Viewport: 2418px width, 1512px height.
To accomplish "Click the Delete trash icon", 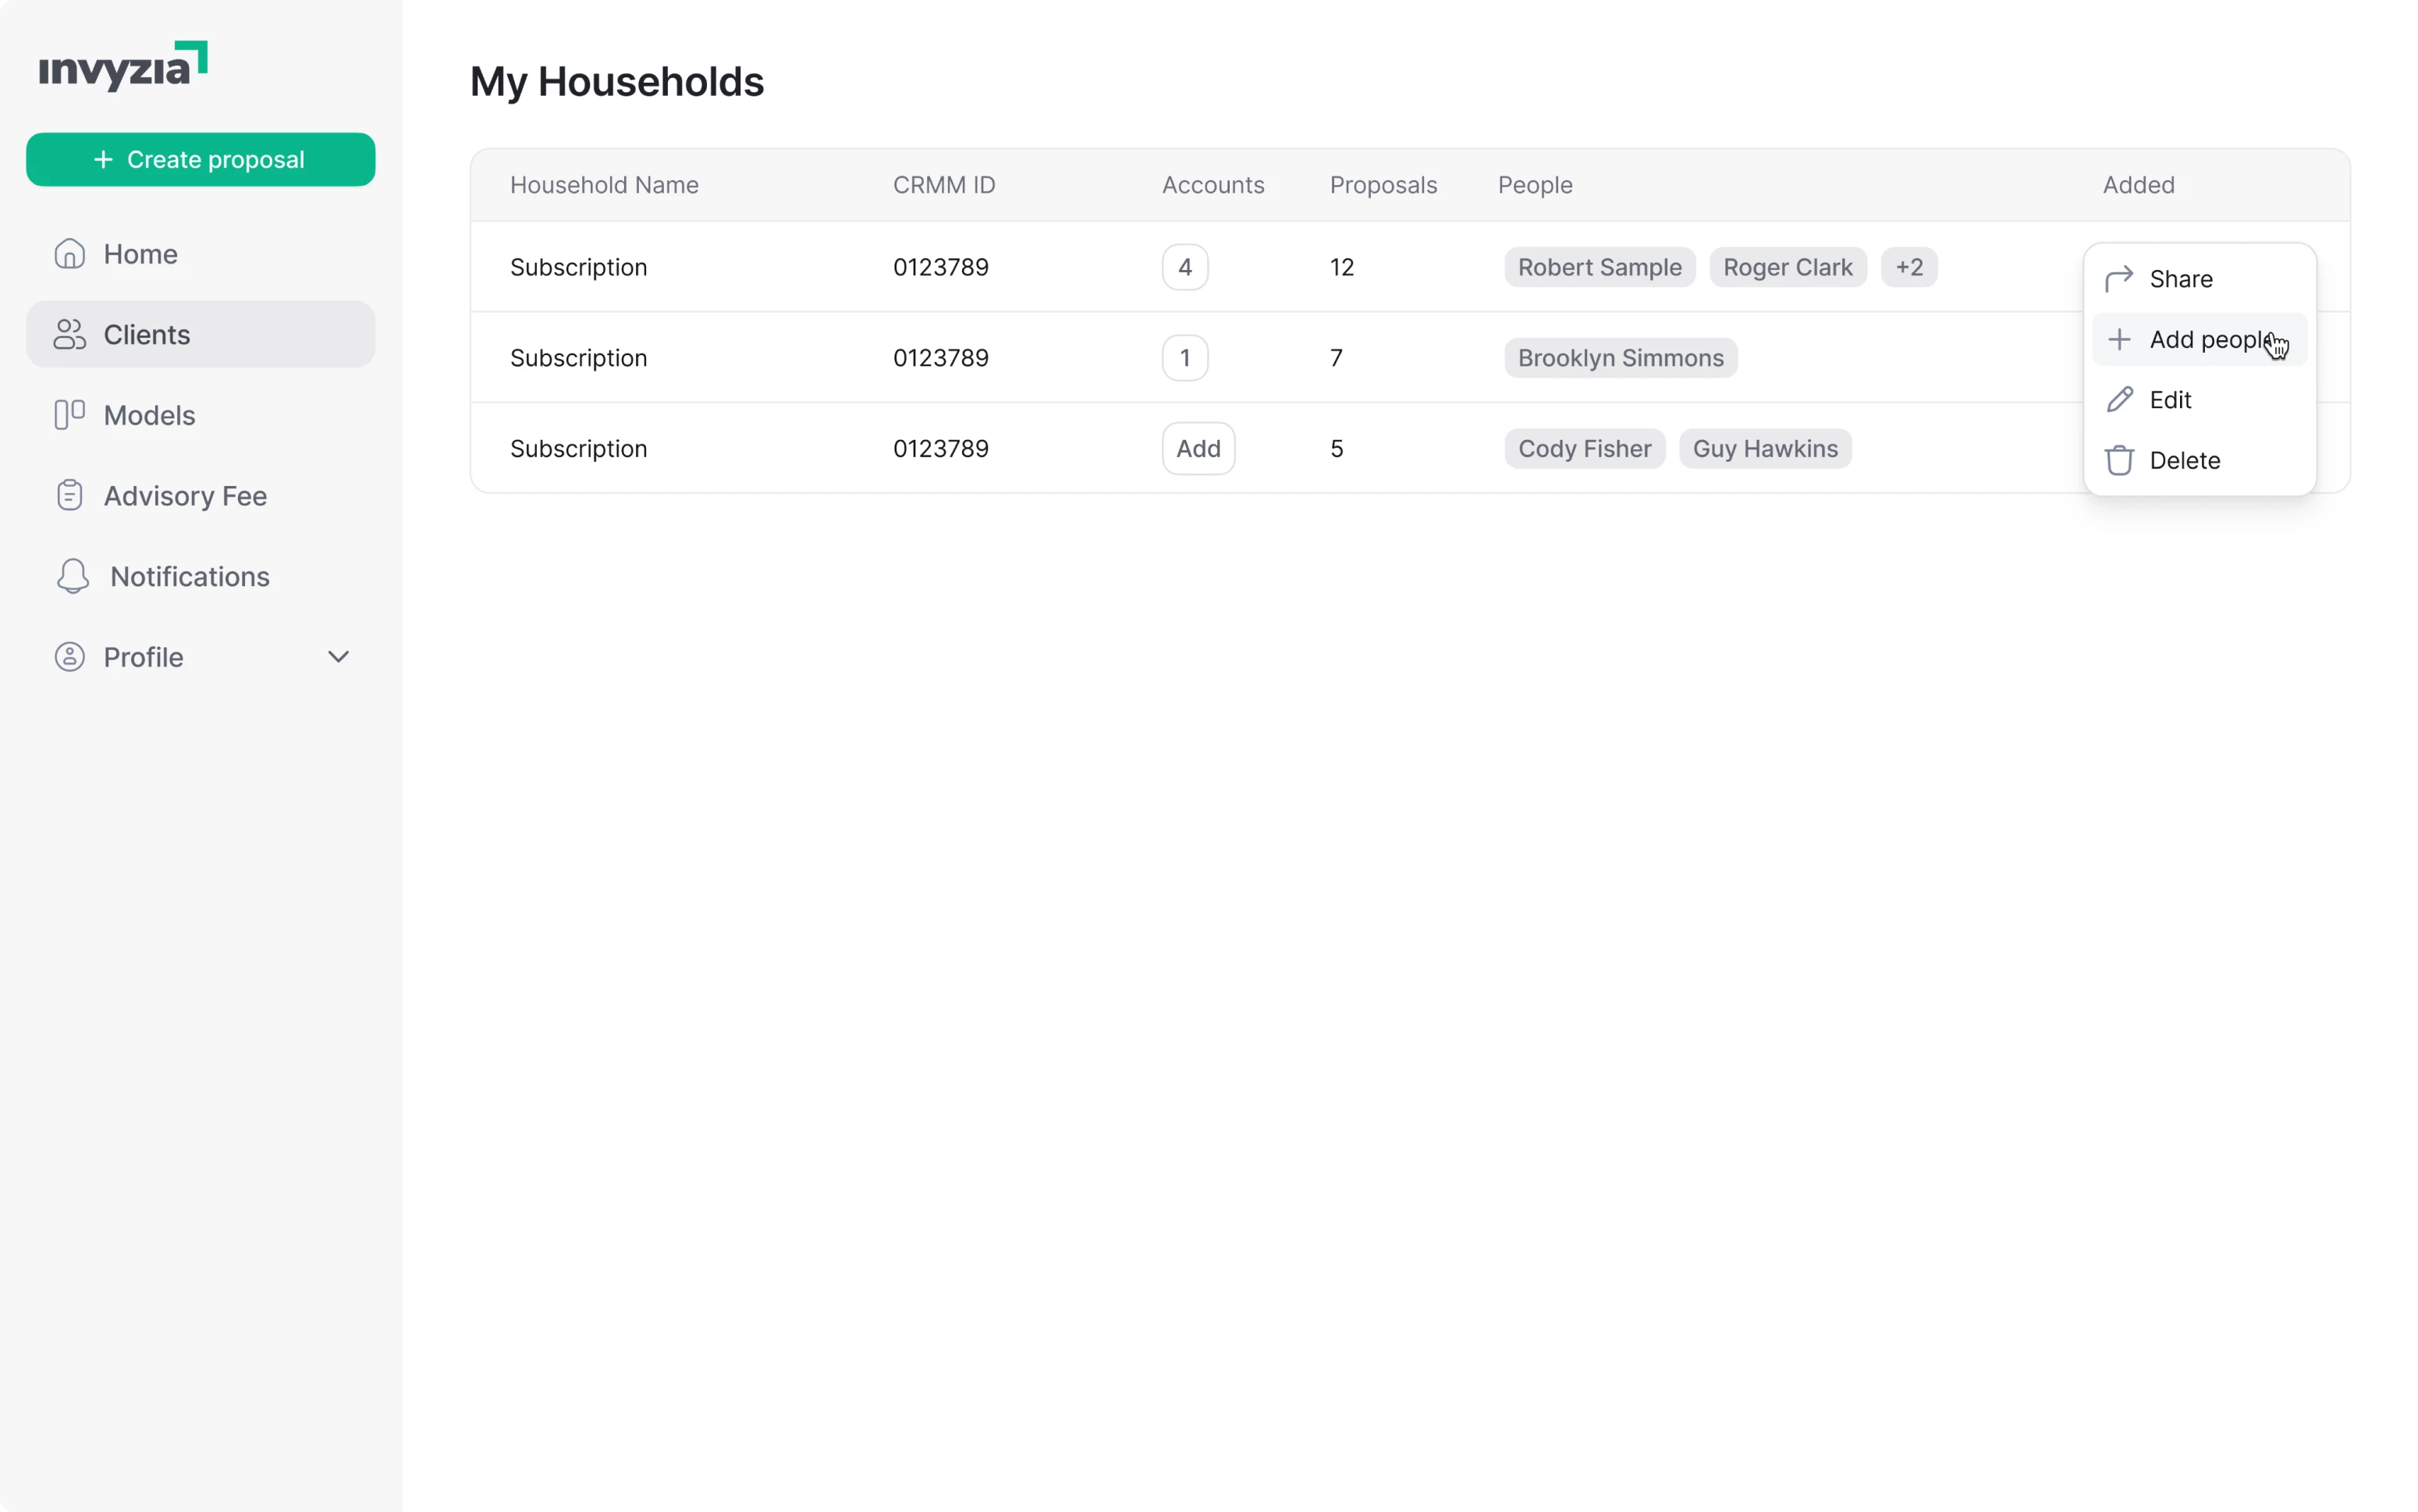I will coord(2121,460).
